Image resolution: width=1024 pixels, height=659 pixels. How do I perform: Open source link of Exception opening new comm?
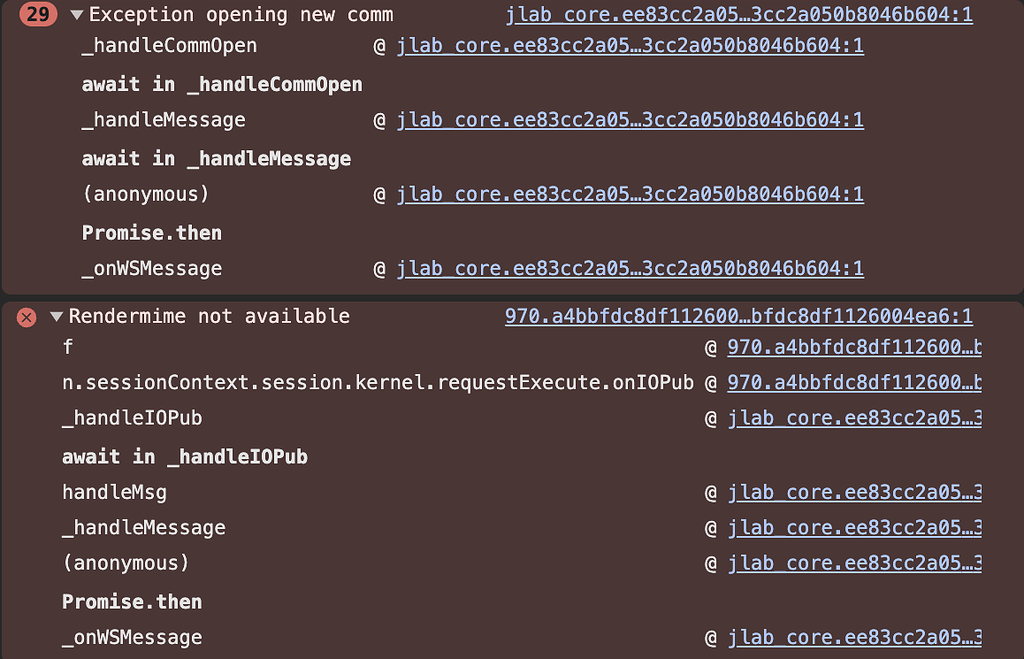(739, 14)
